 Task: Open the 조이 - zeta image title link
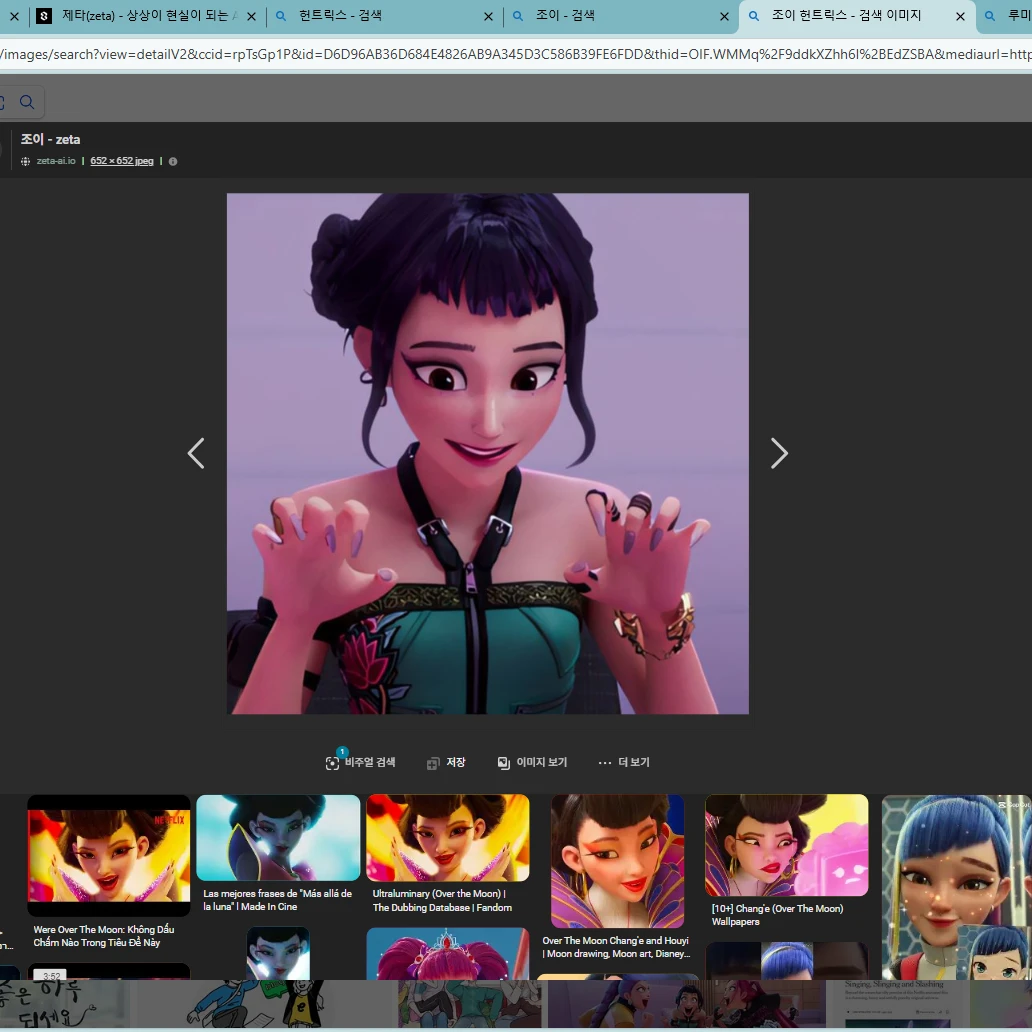click(51, 140)
